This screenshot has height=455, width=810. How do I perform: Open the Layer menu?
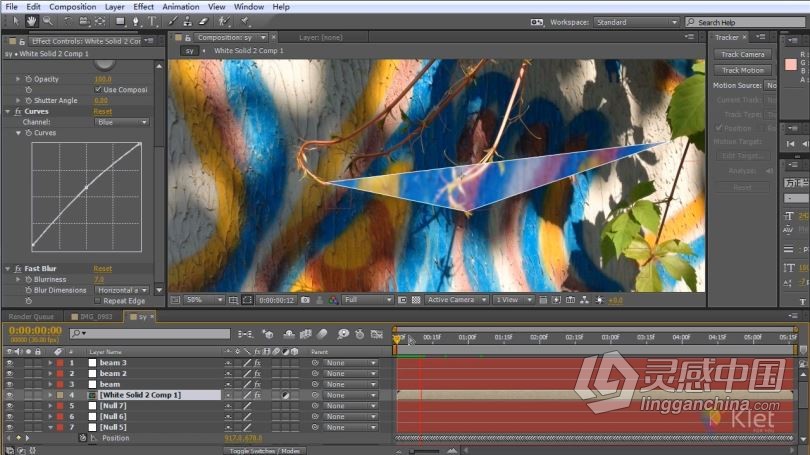point(114,7)
